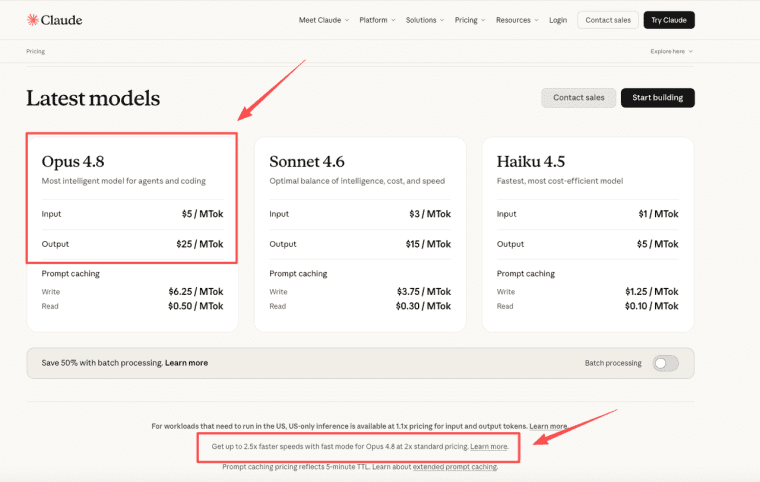Click the Latest models heading
This screenshot has height=482, width=760.
point(93,98)
